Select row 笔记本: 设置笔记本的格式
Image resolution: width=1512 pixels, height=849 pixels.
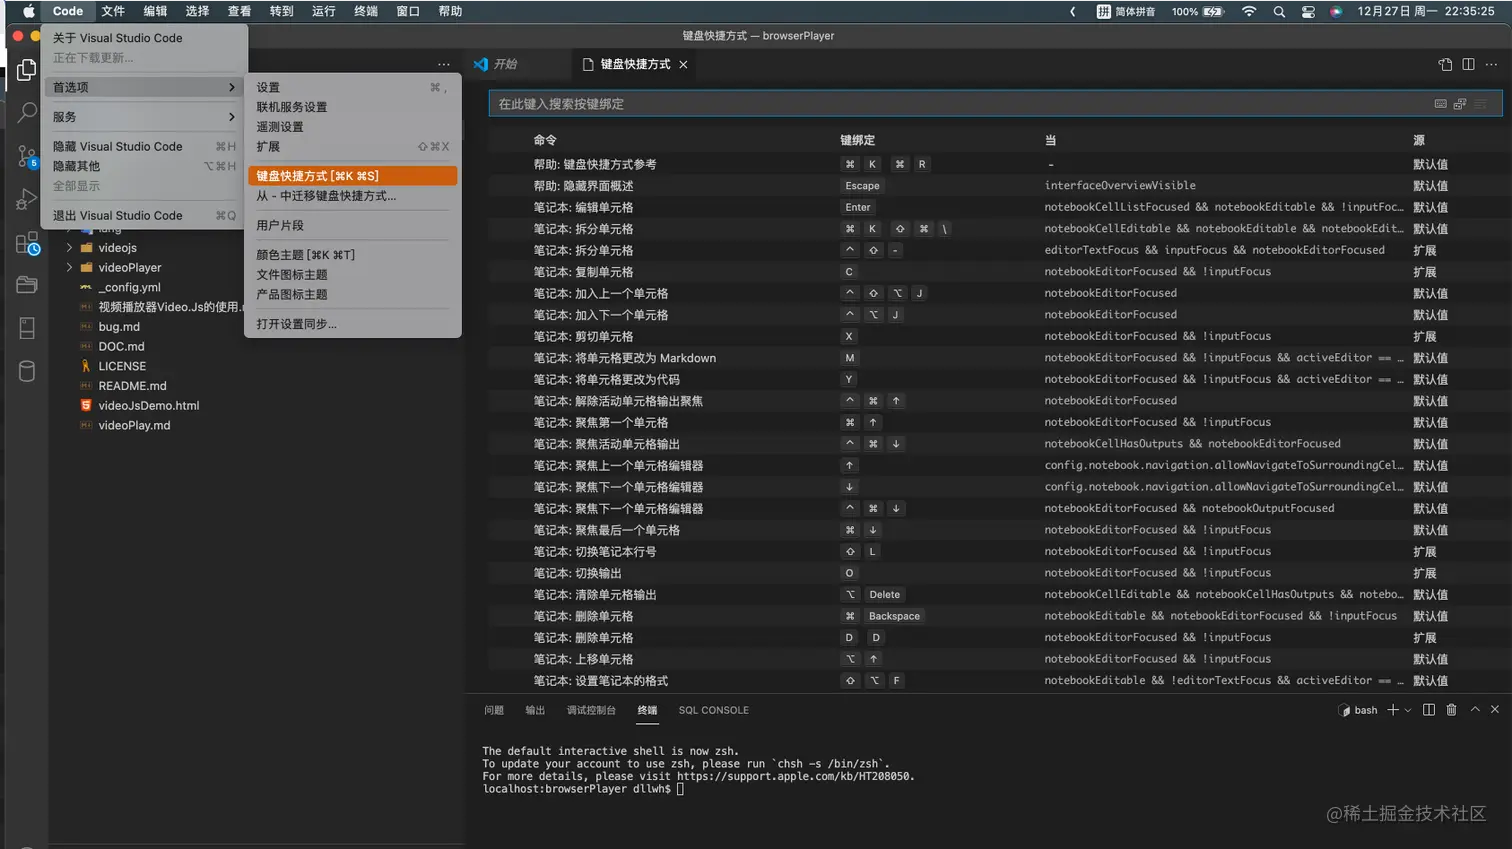(996, 681)
